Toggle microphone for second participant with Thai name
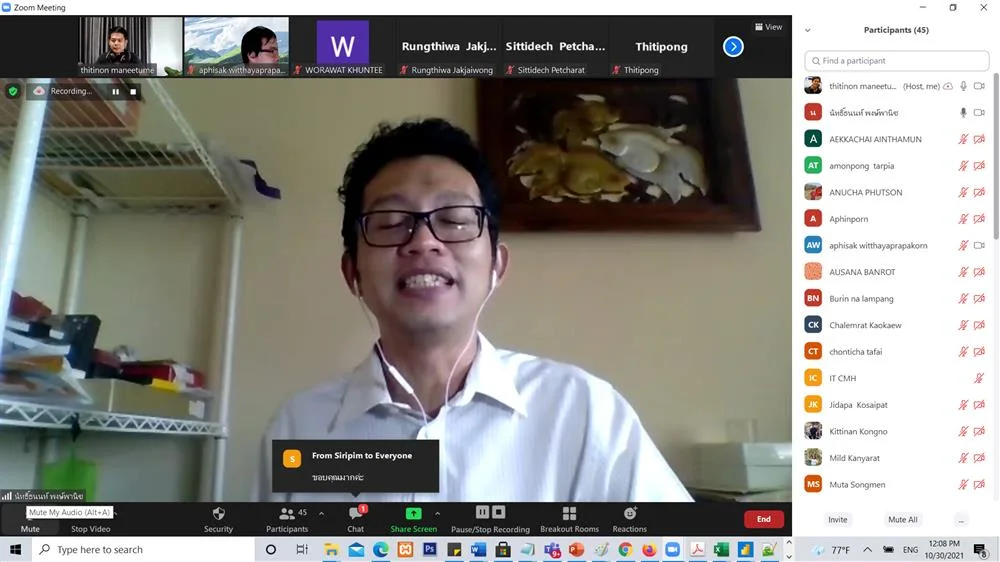1000x562 pixels. point(963,113)
